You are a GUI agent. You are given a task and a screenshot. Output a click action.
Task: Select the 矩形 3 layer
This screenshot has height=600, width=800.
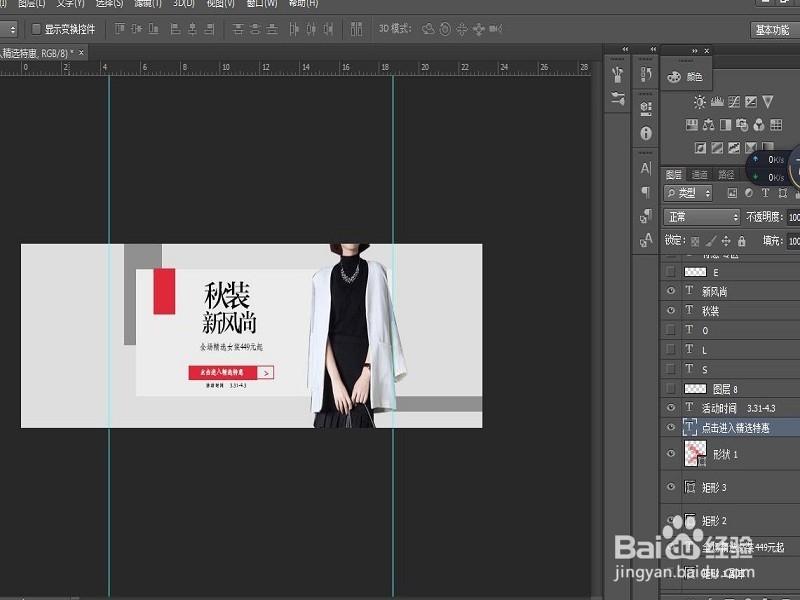713,487
